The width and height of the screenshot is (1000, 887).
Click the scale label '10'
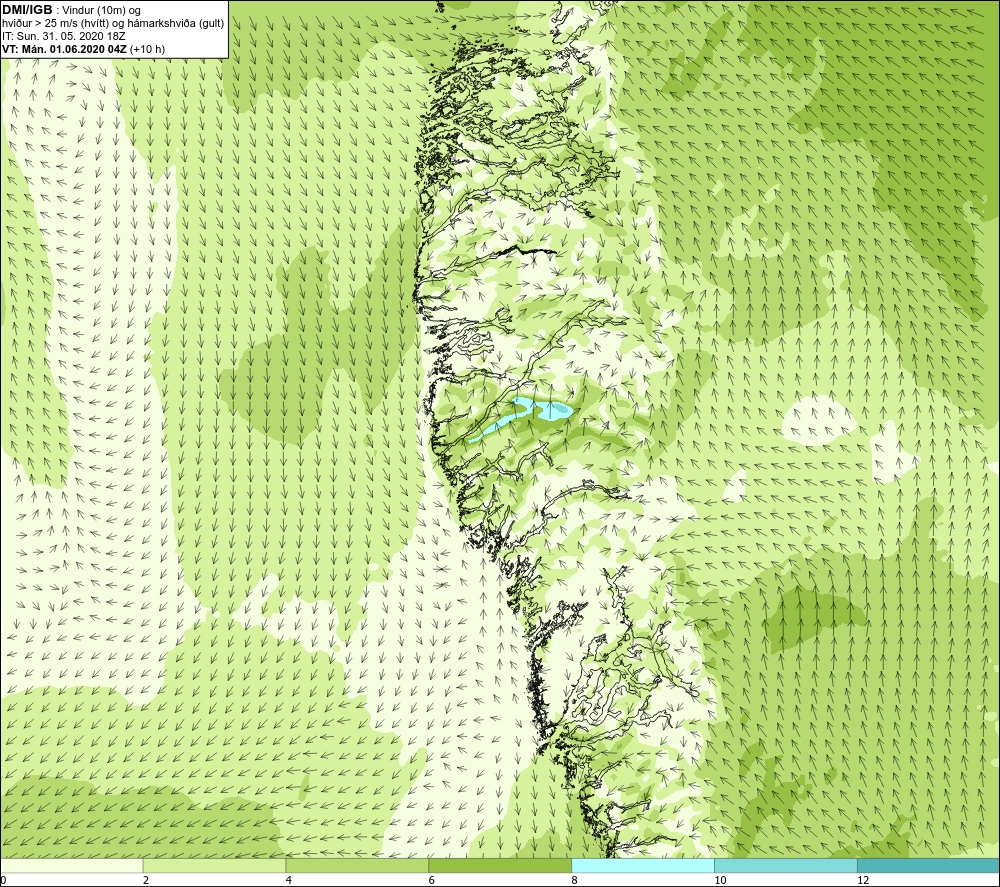[x=720, y=881]
